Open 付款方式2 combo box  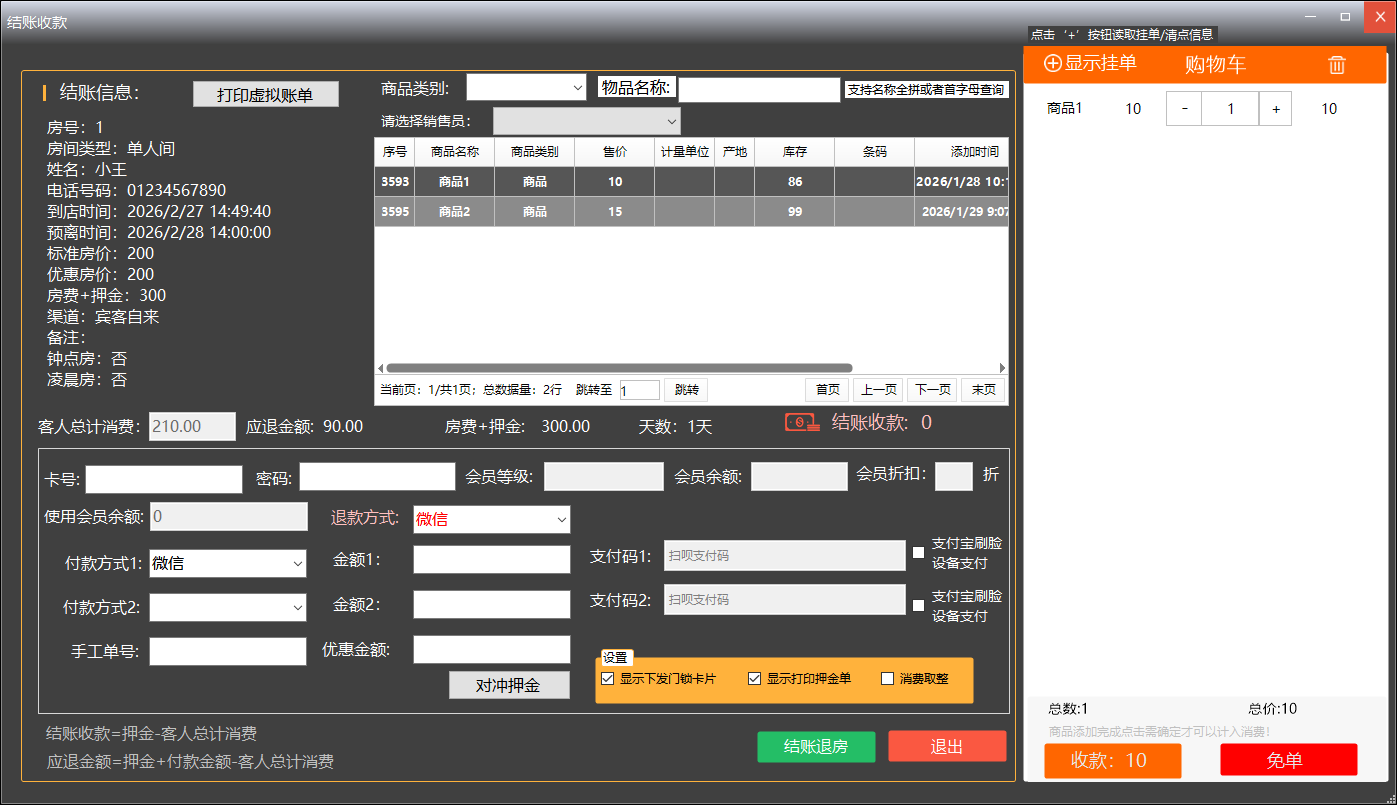(228, 607)
